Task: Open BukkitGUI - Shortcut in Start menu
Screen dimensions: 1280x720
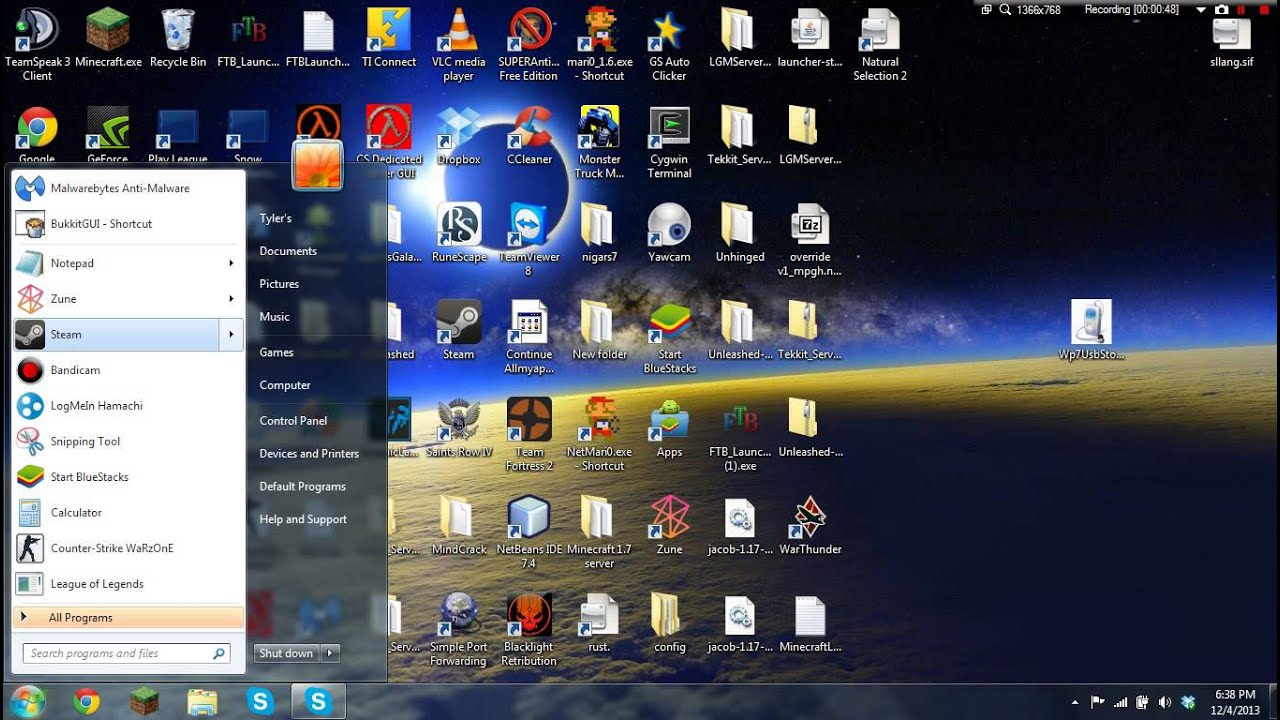Action: pyautogui.click(x=128, y=224)
